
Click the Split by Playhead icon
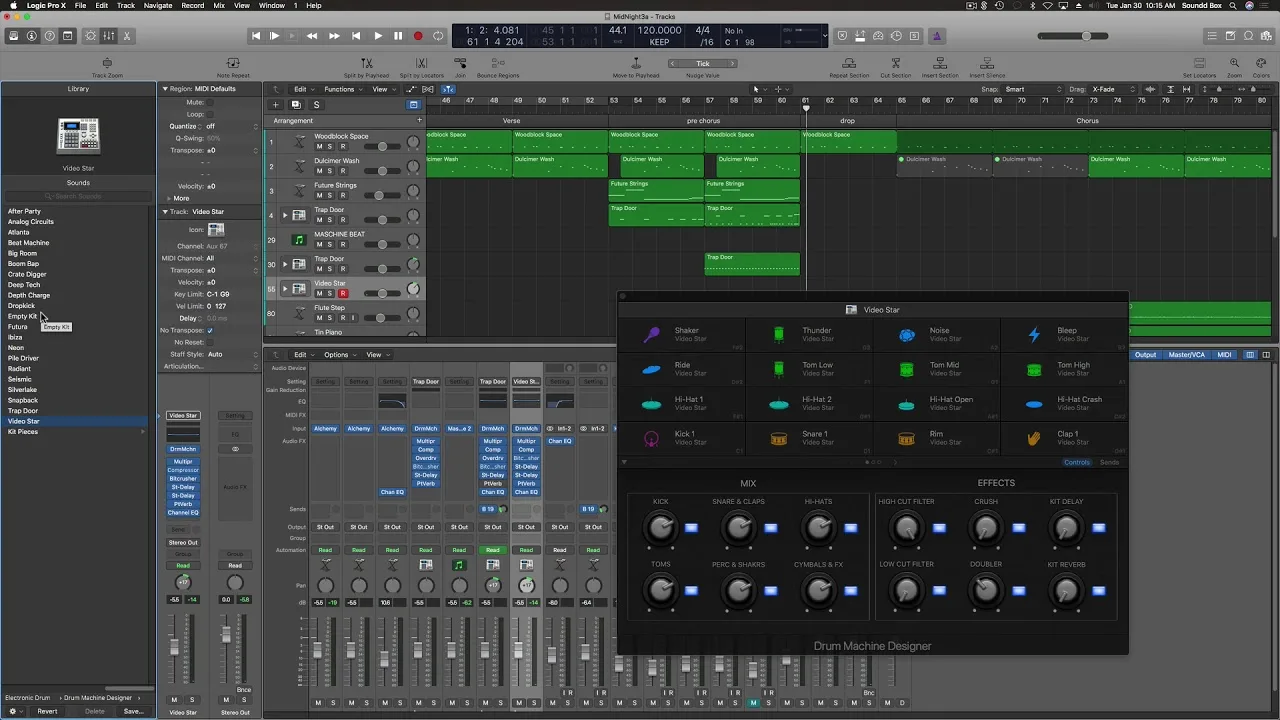click(x=366, y=64)
